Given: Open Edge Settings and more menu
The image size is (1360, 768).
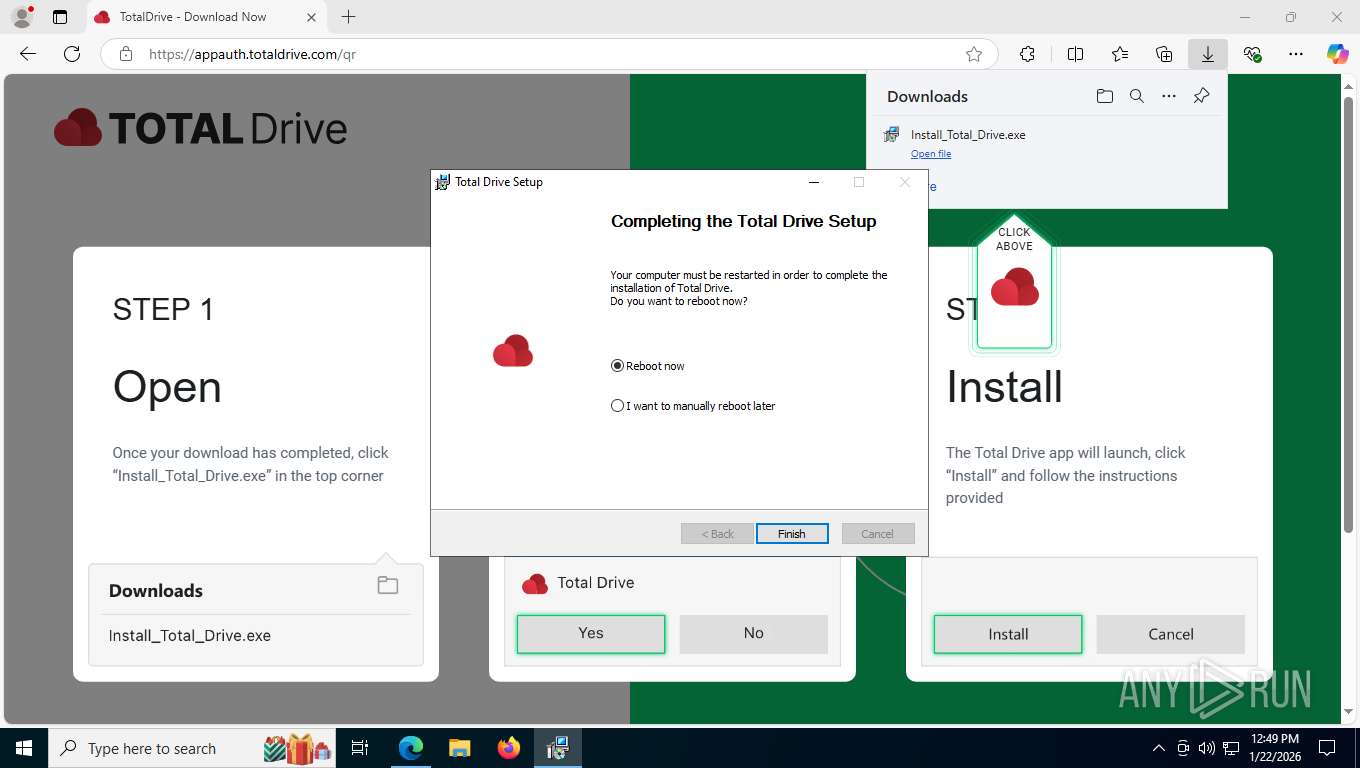Looking at the screenshot, I should pos(1296,54).
